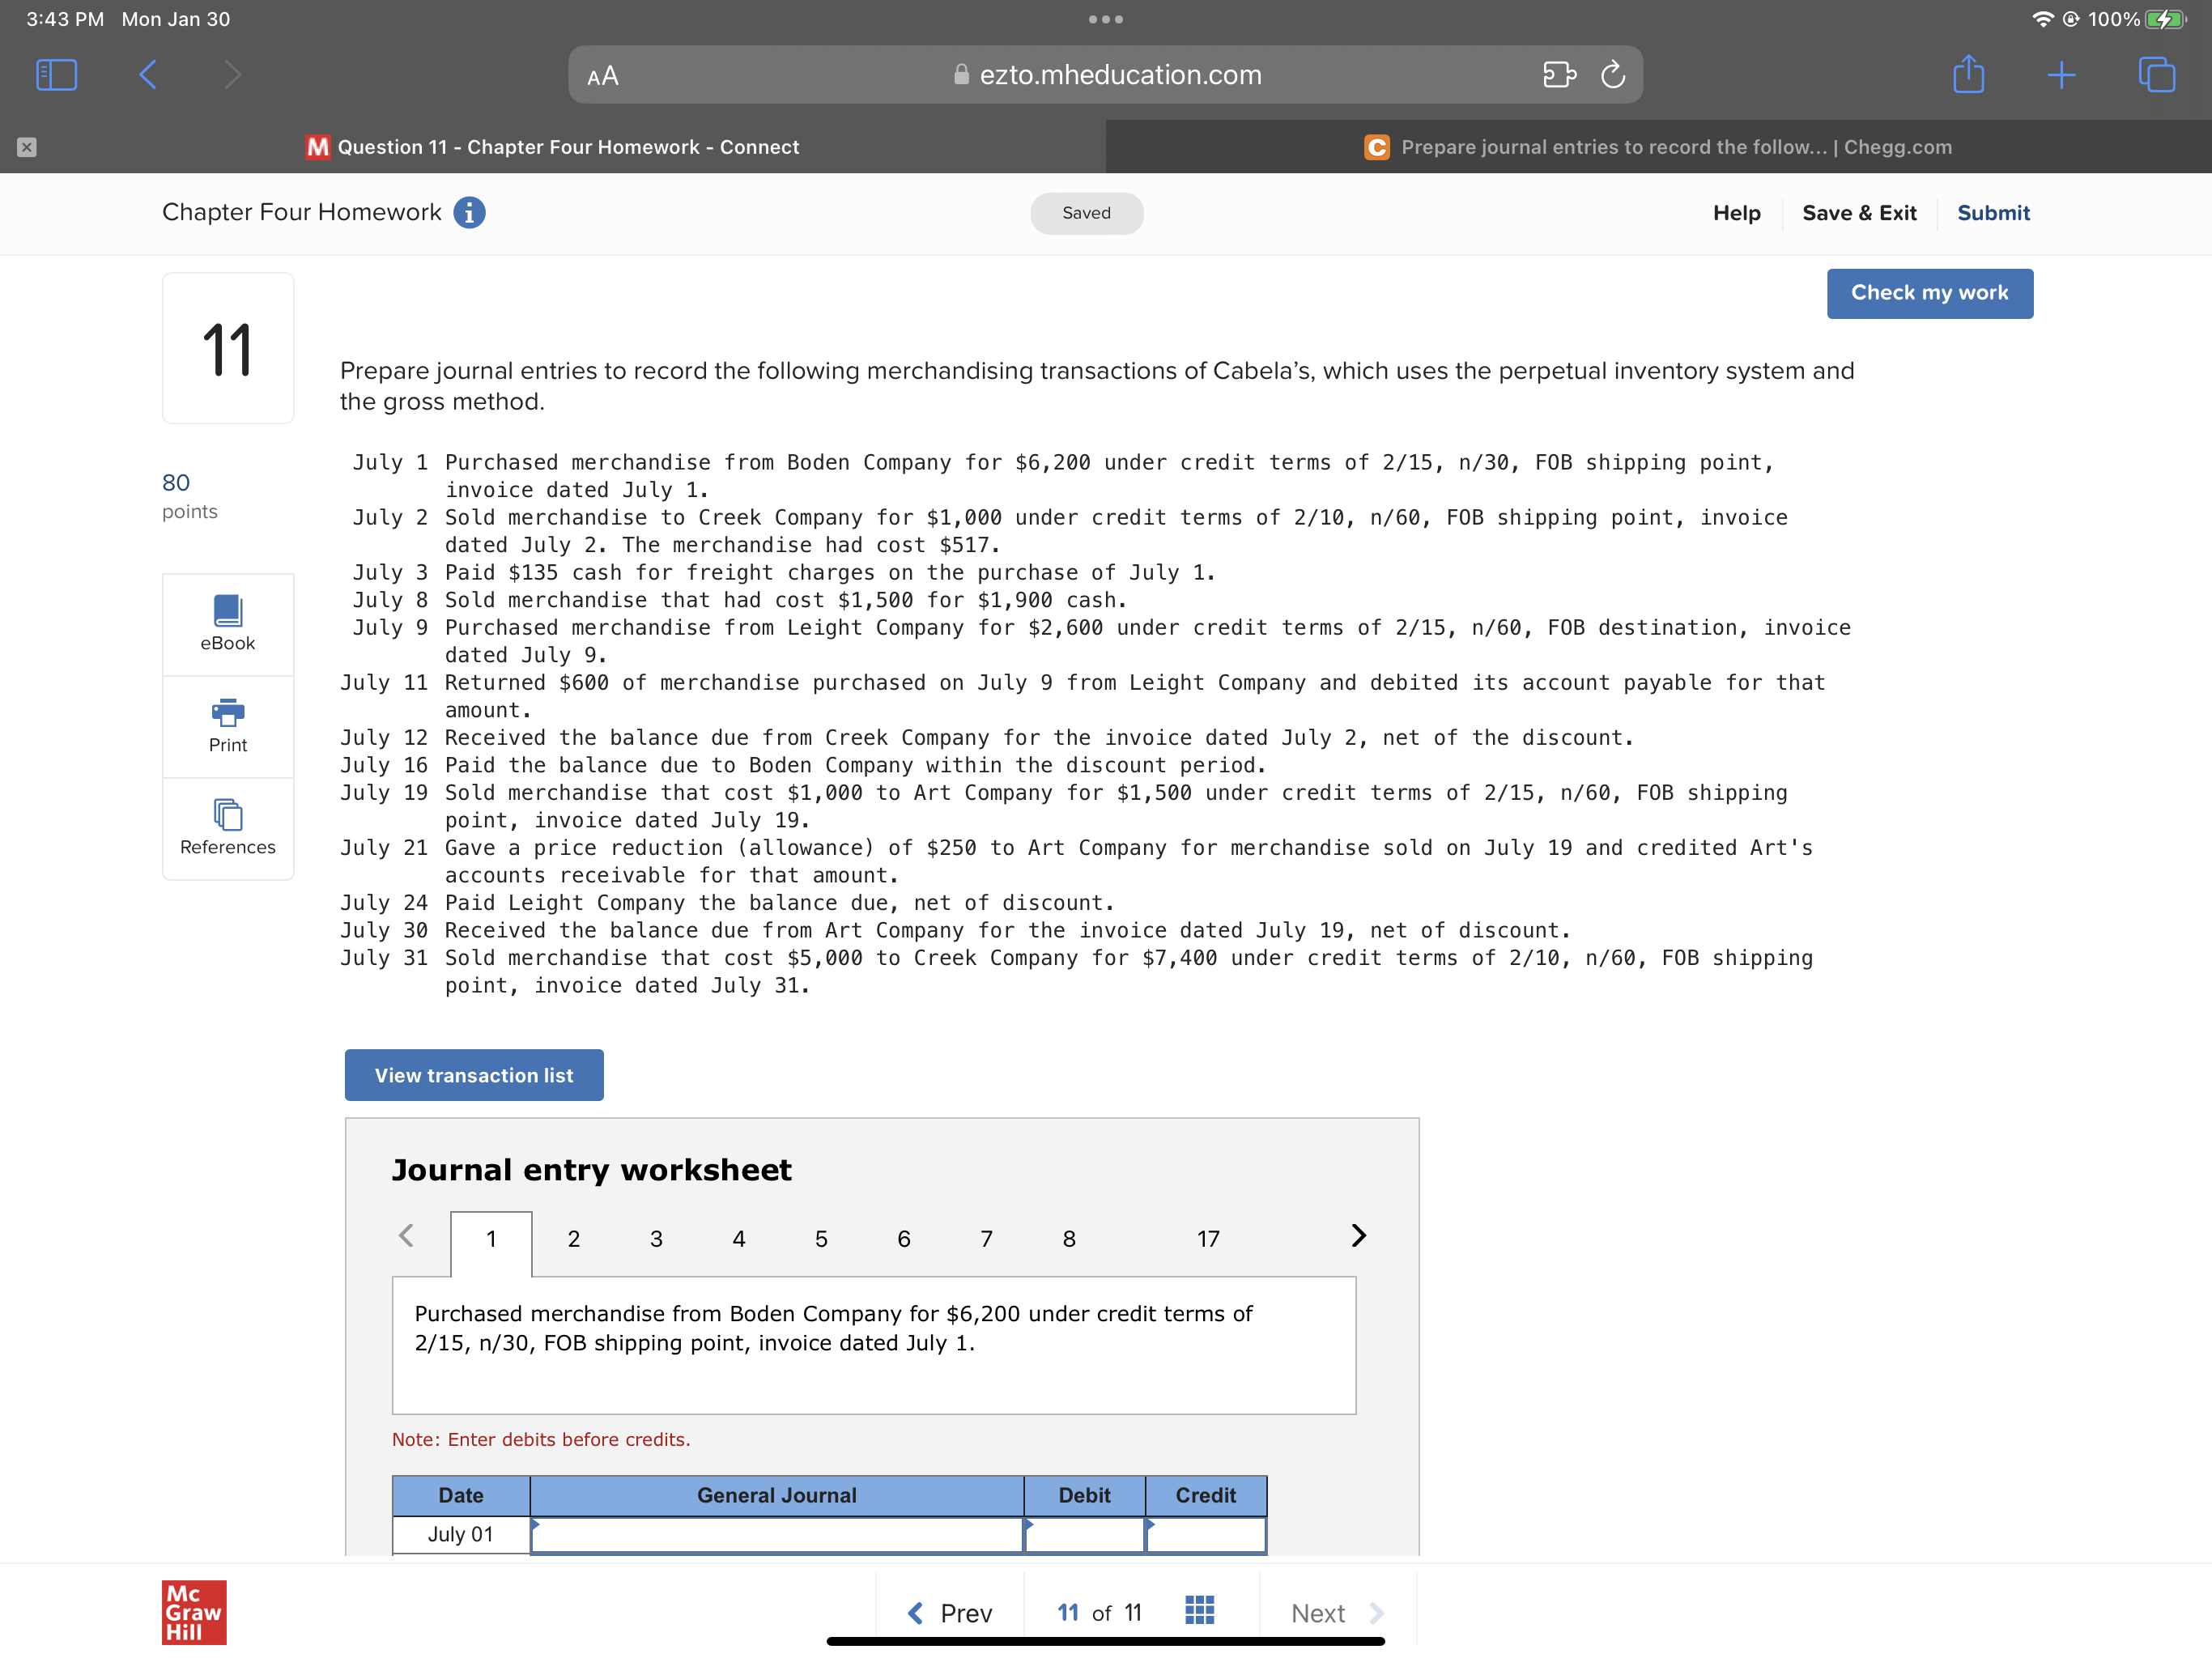Viewport: 2212px width, 1658px height.
Task: Select journal entry tab 5
Action: (x=821, y=1239)
